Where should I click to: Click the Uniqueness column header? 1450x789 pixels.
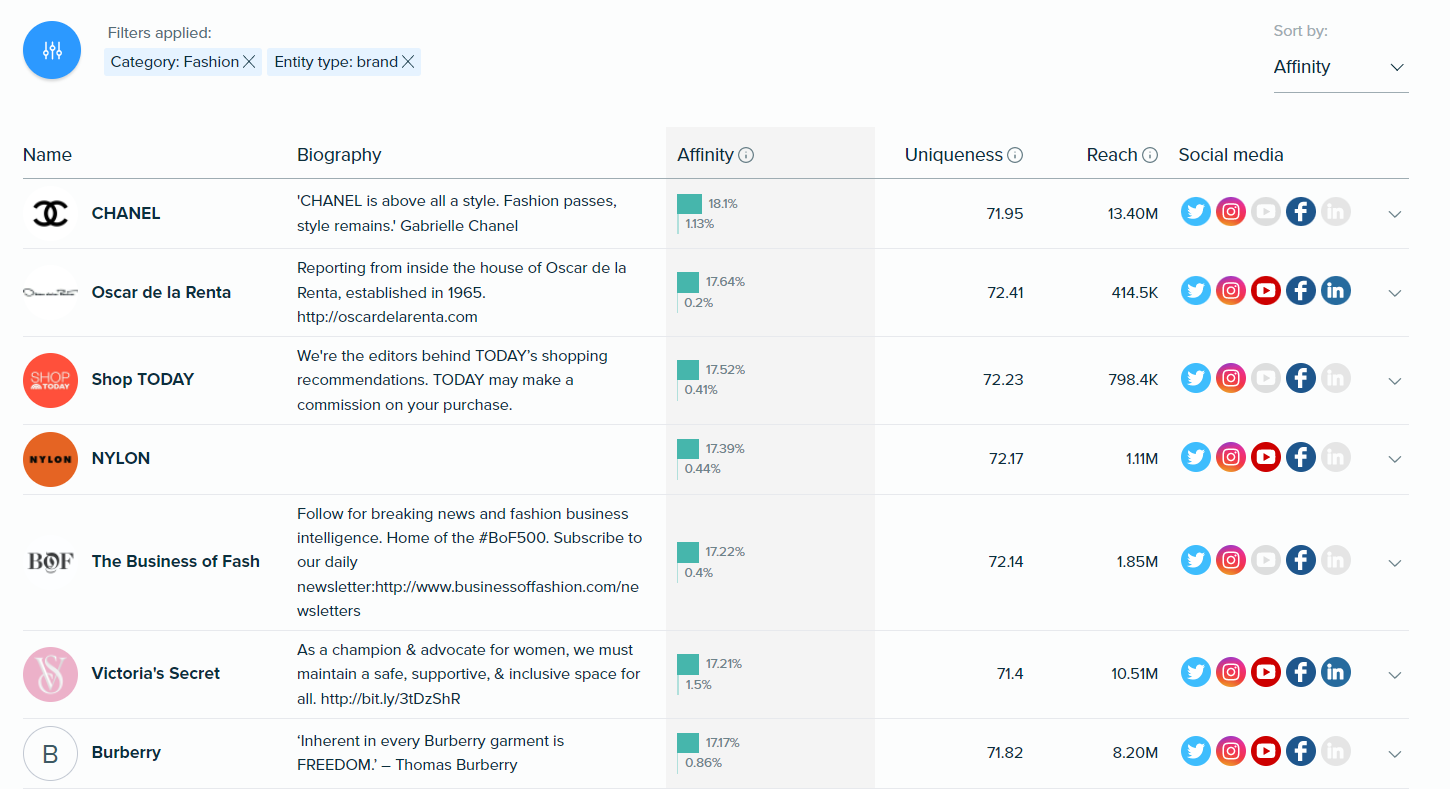pos(953,155)
